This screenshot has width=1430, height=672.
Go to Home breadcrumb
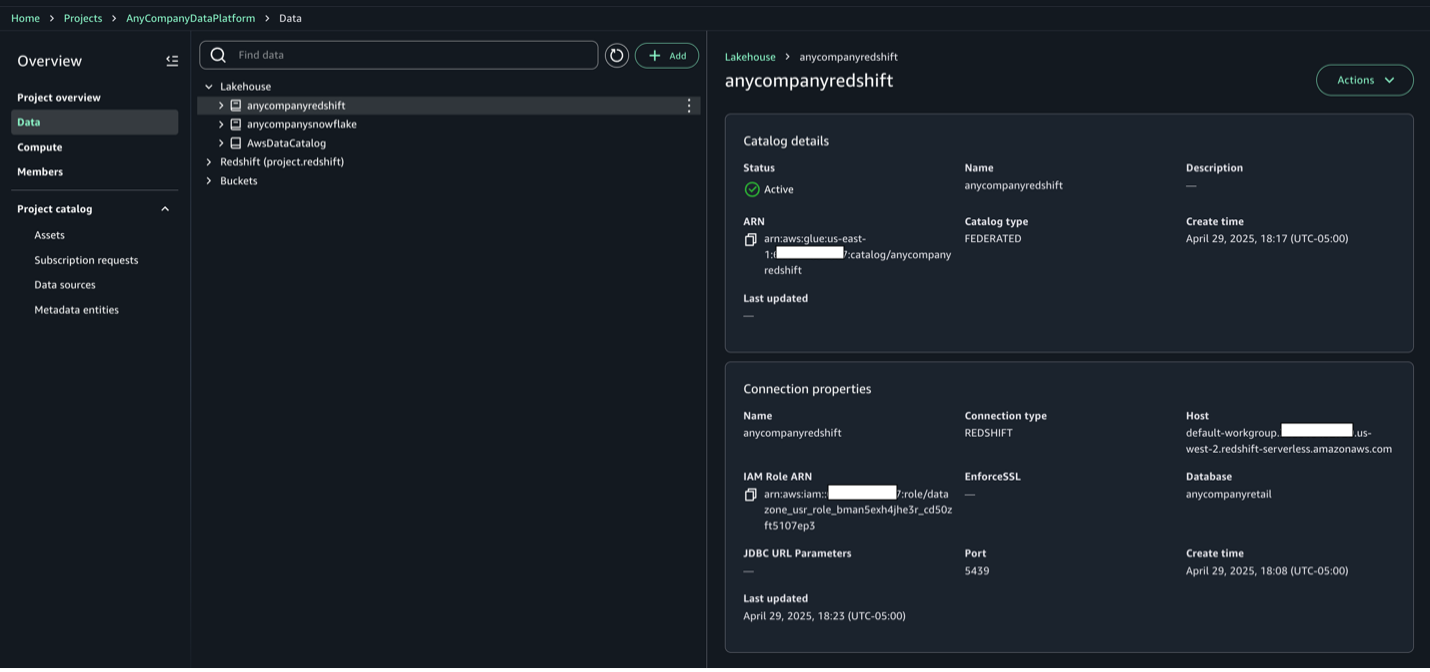25,18
